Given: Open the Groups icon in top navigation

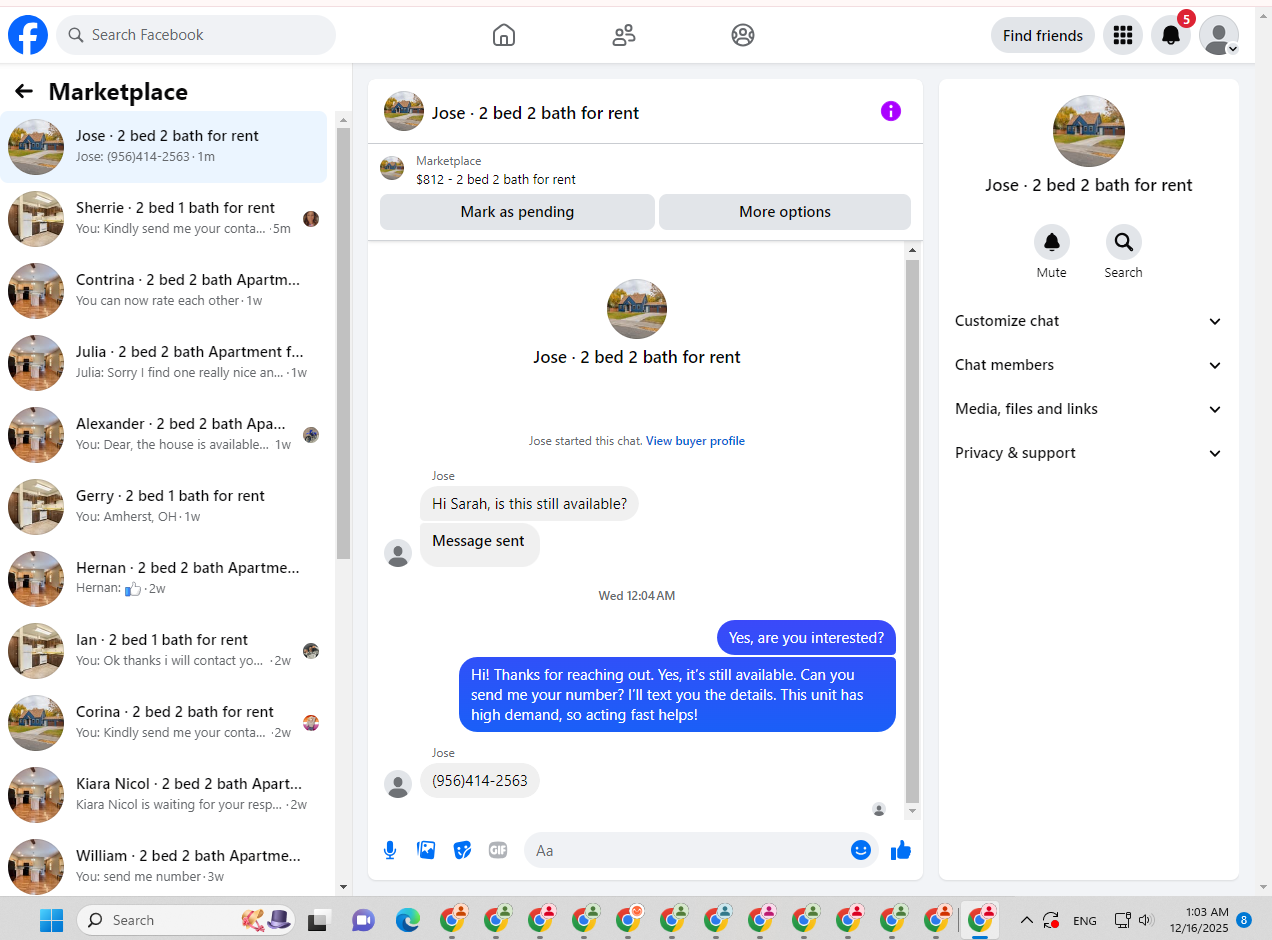Looking at the screenshot, I should point(743,35).
